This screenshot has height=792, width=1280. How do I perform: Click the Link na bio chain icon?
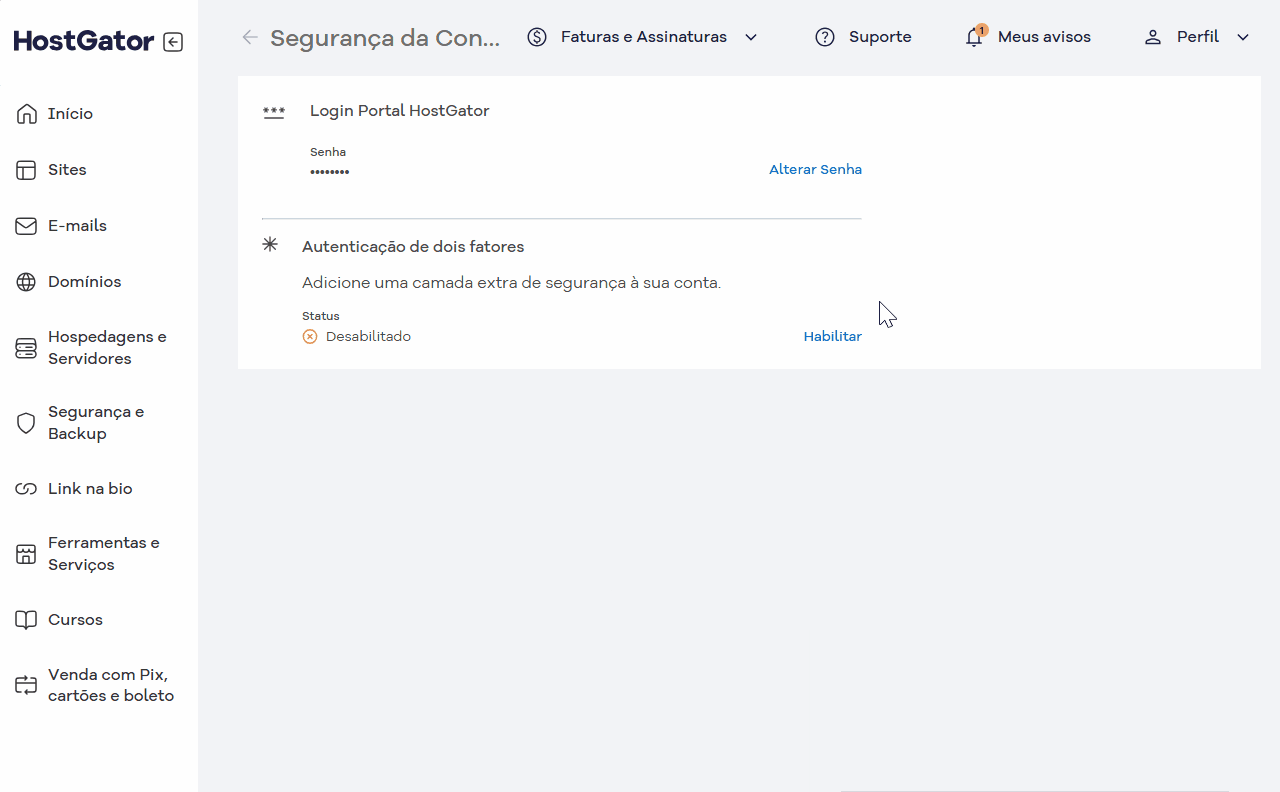(26, 489)
